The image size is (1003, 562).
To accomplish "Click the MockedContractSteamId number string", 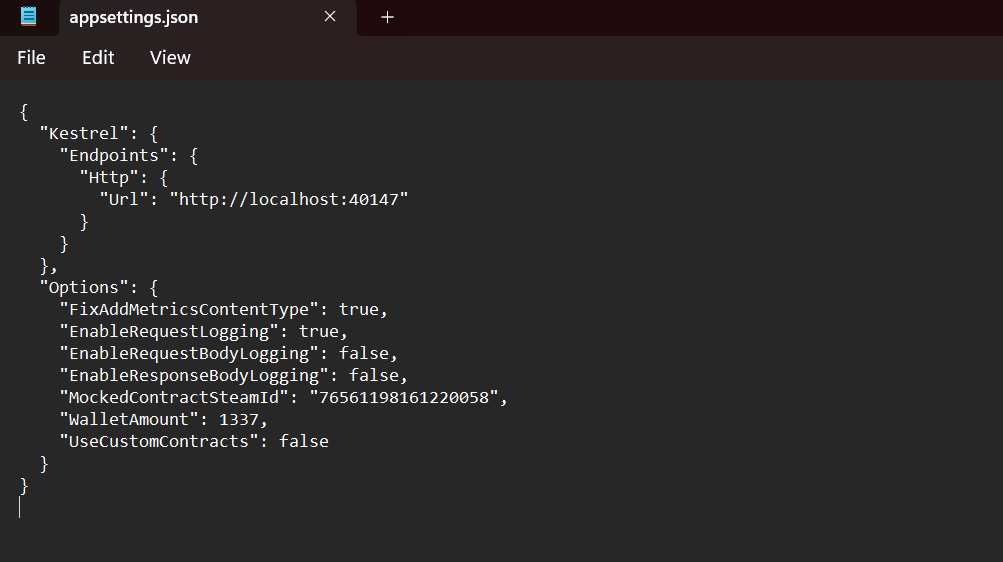I will 404,398.
